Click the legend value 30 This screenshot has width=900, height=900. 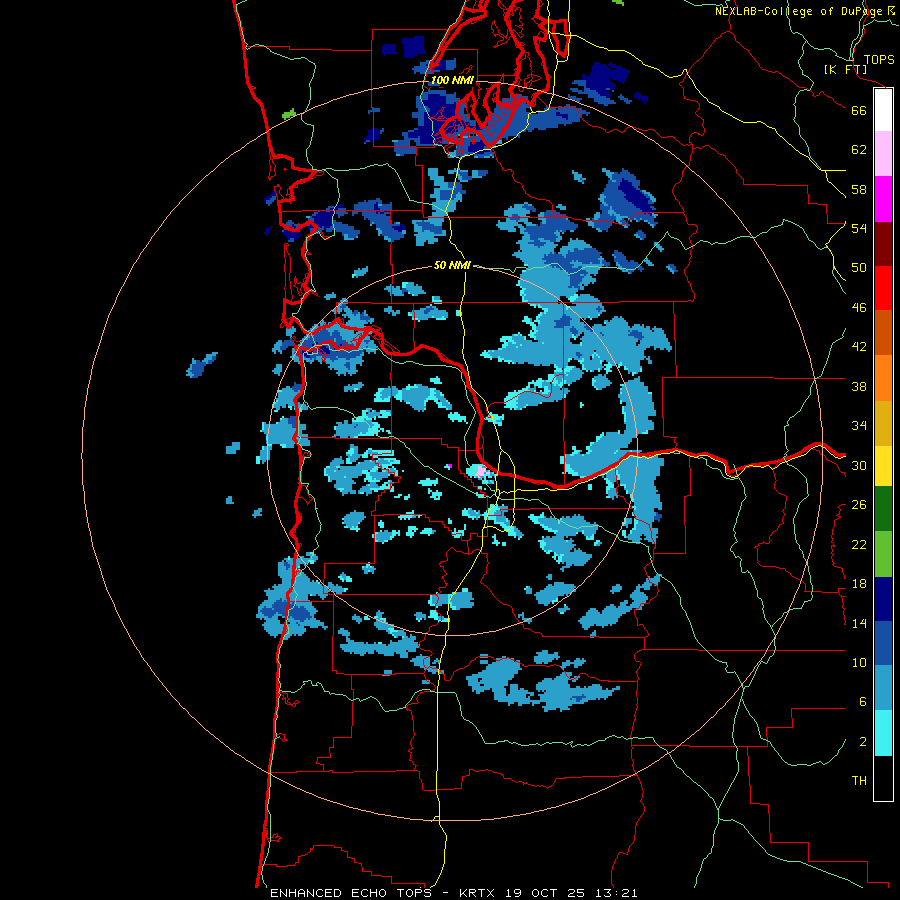coord(859,465)
